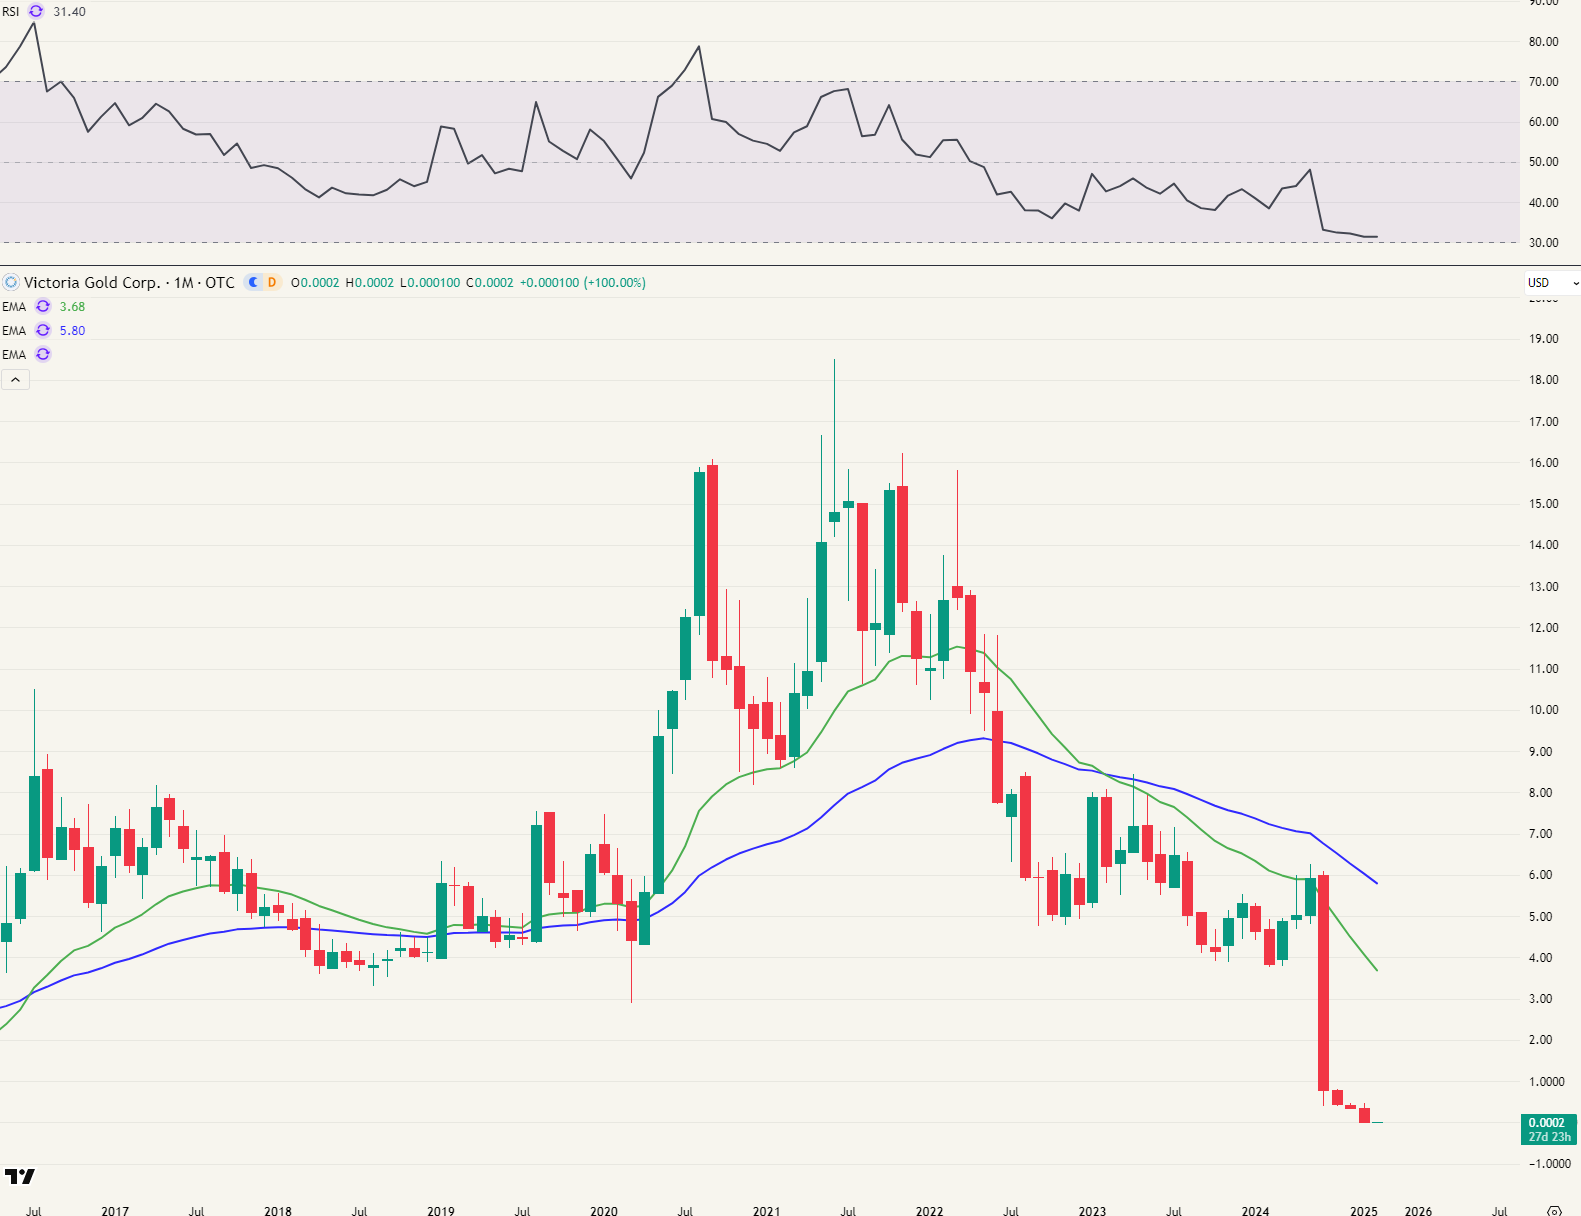Click the TradingView logo
Image resolution: width=1581 pixels, height=1216 pixels.
pyautogui.click(x=20, y=1176)
